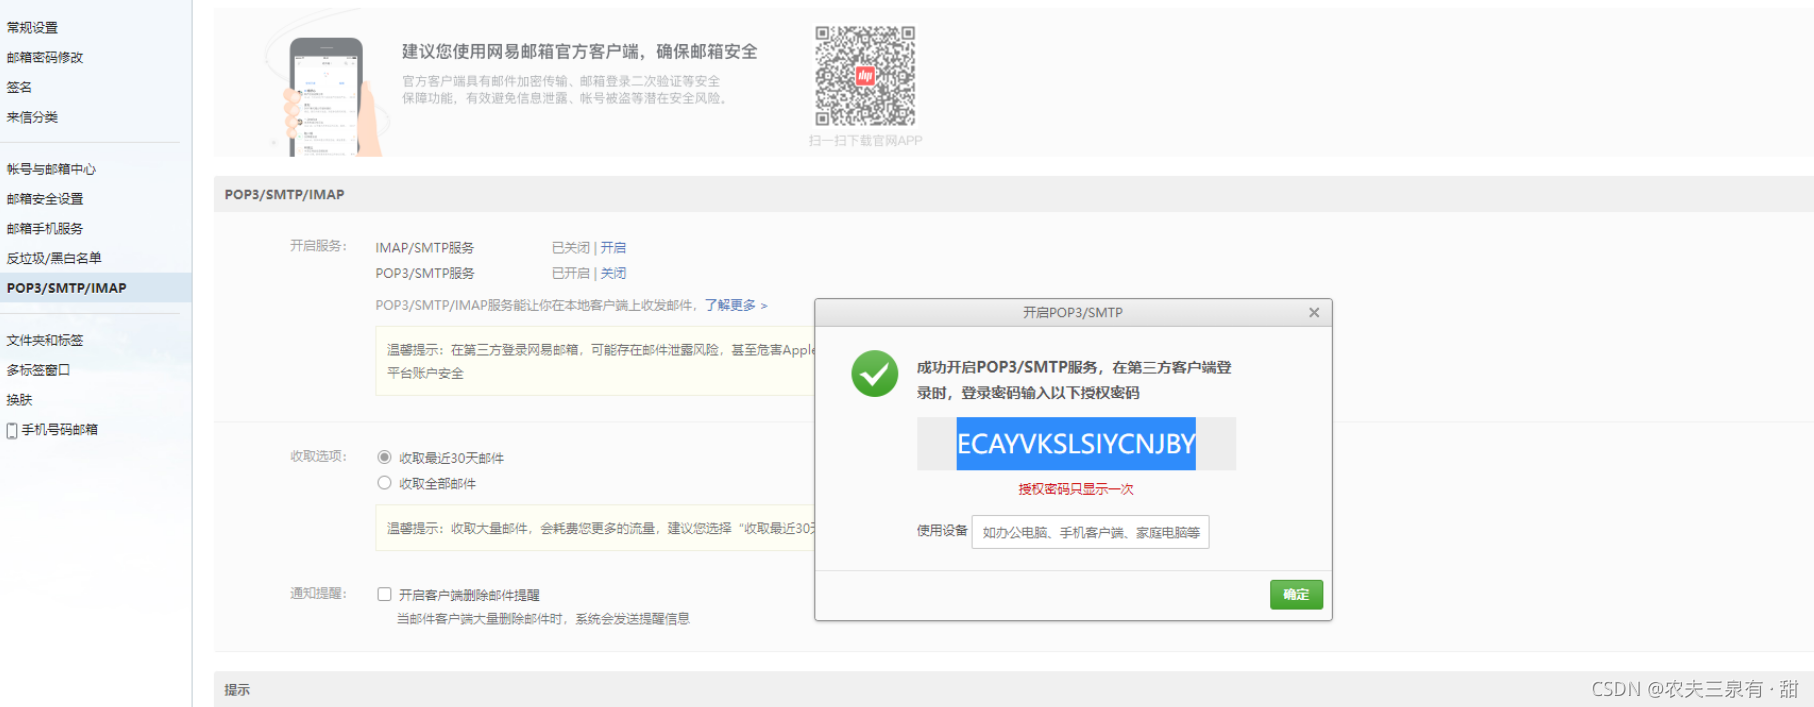Click 开启 link for IMAP/SMTP服务
Screen dimensions: 1814x707
pos(613,247)
